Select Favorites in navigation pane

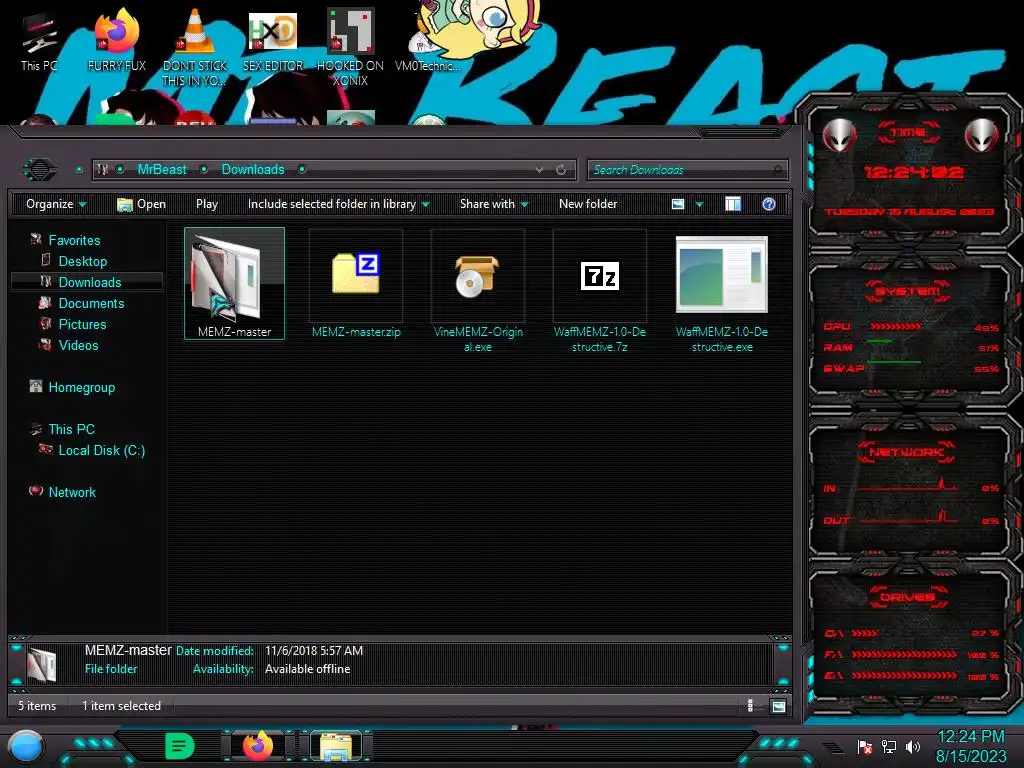coord(74,240)
